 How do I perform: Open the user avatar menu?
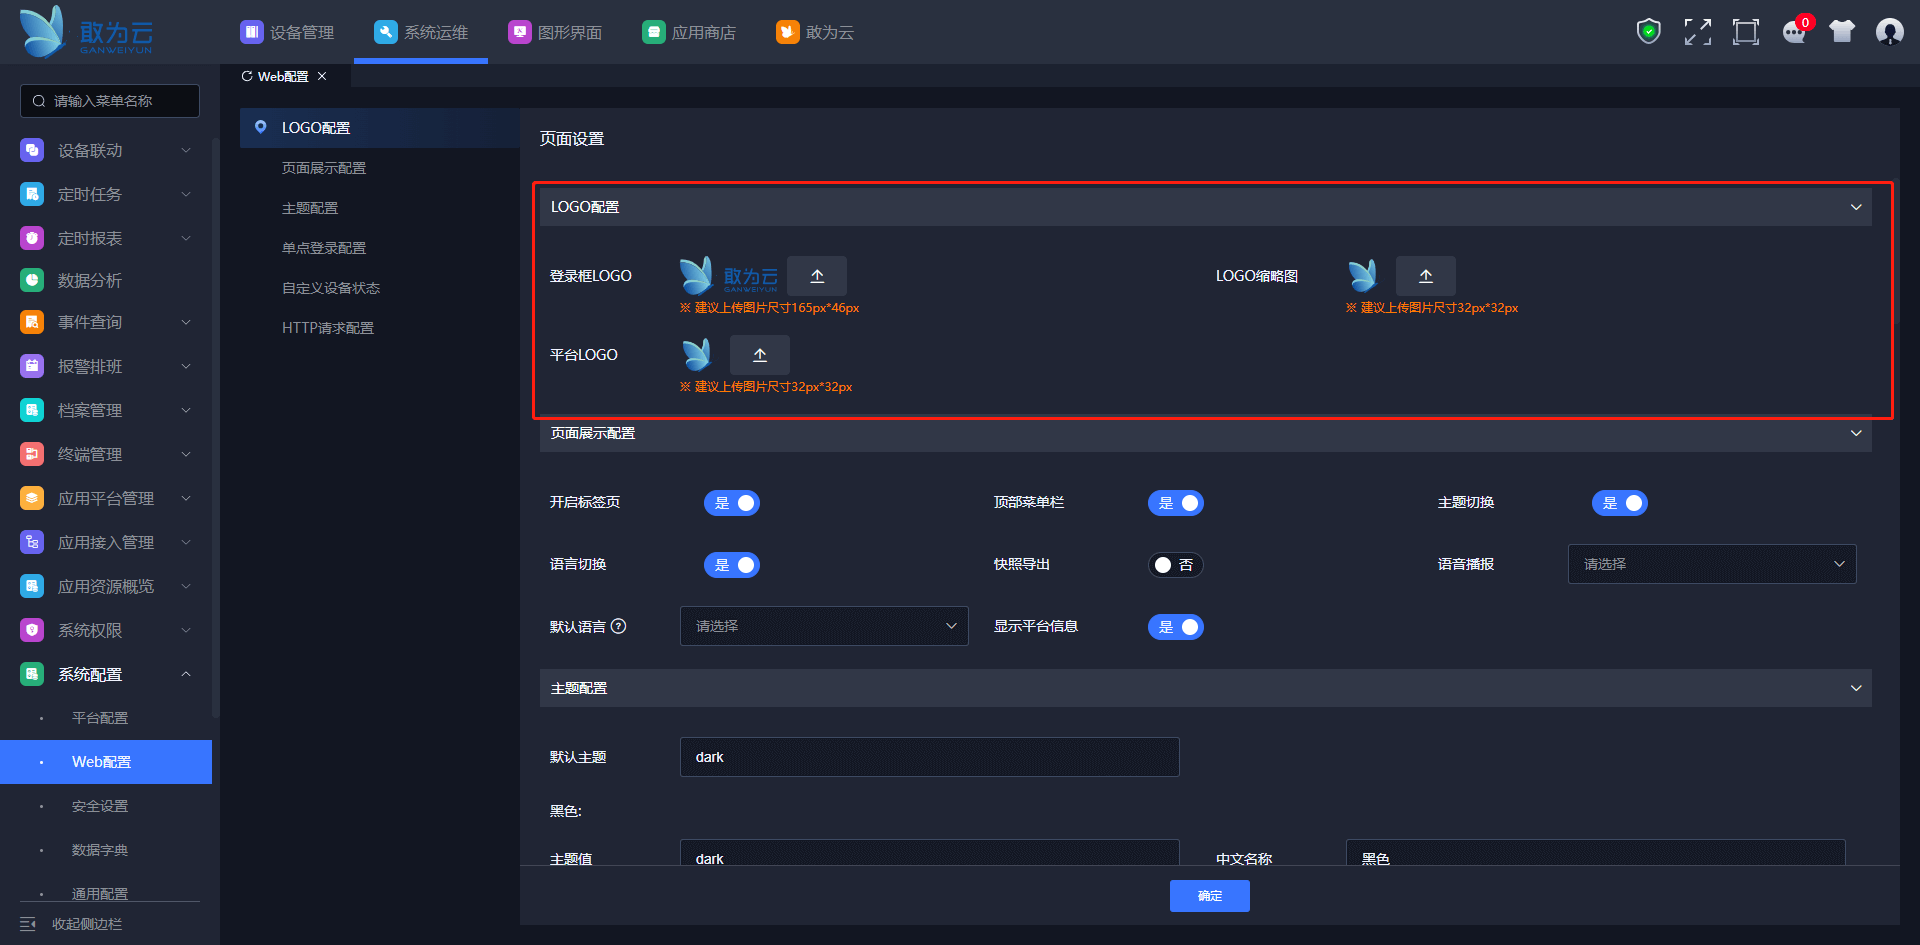[1889, 32]
